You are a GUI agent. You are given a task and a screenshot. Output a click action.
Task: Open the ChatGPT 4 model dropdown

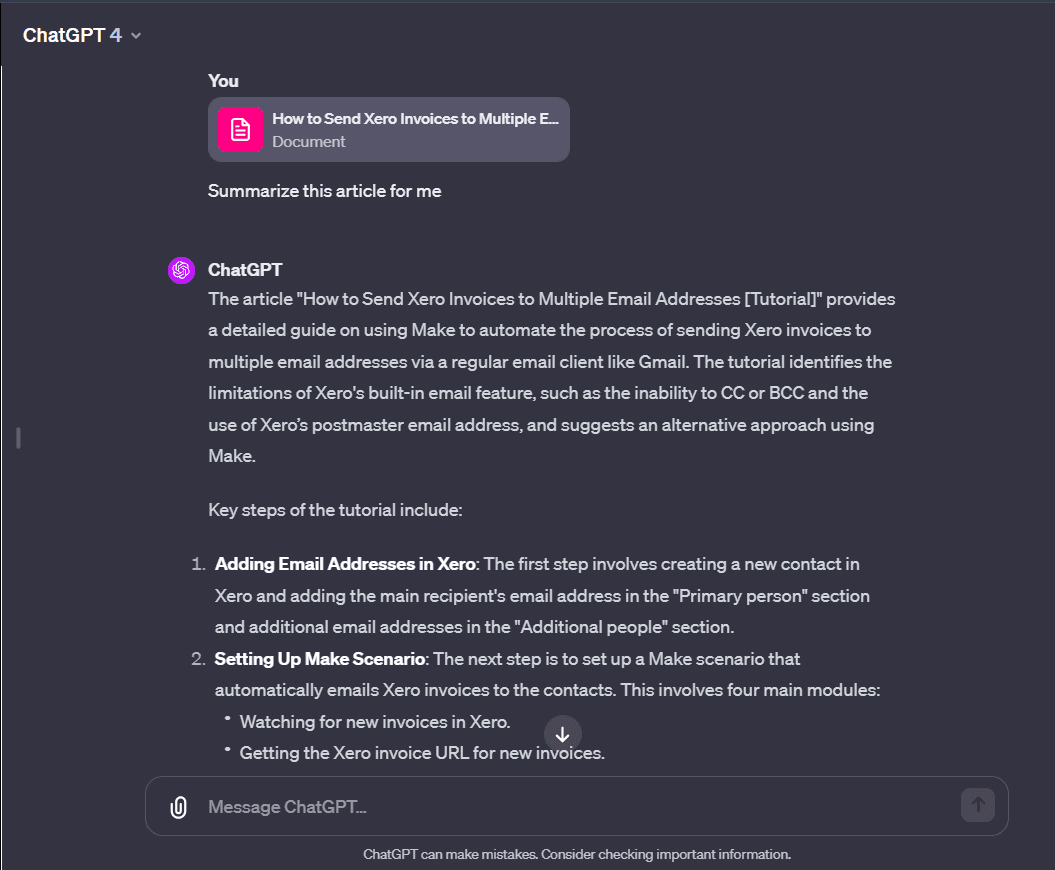[82, 34]
